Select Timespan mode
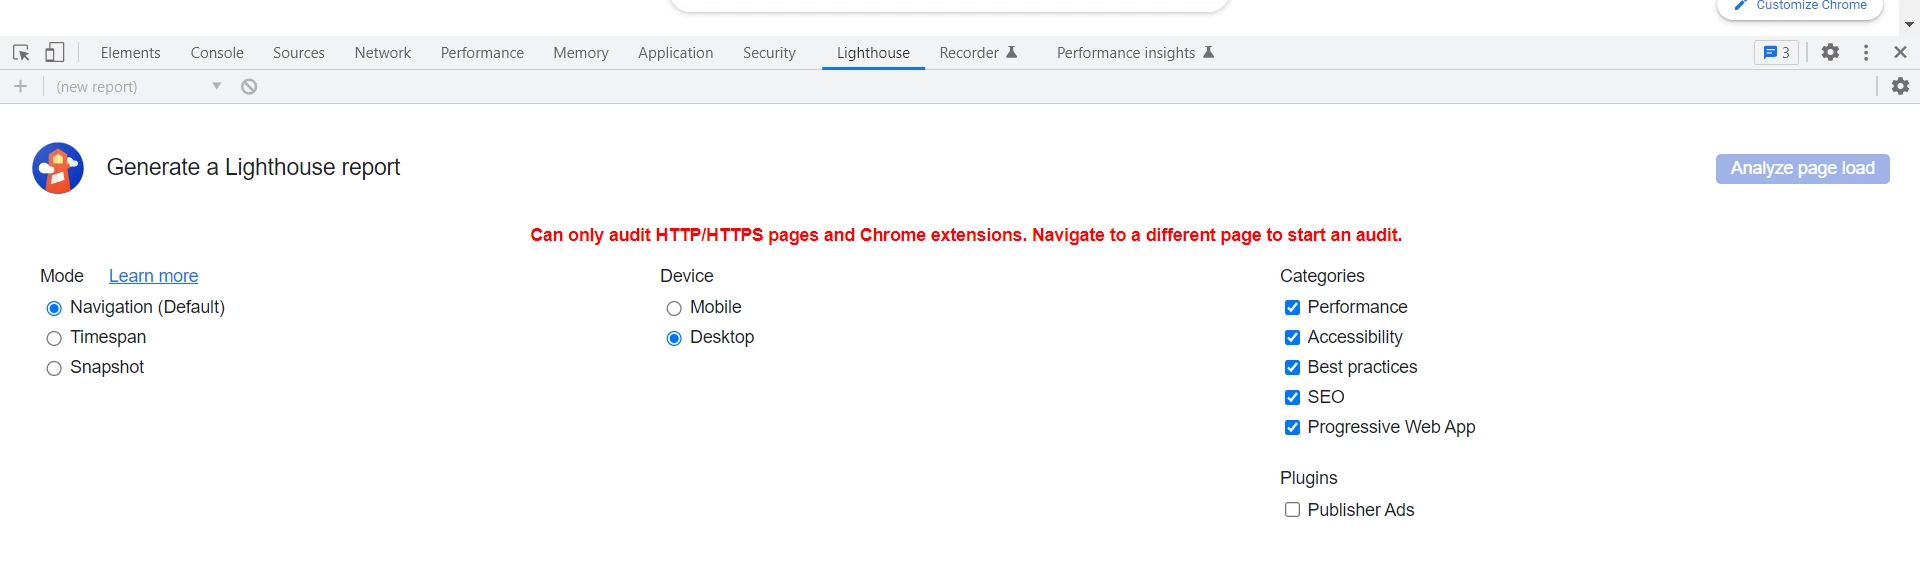 point(54,338)
